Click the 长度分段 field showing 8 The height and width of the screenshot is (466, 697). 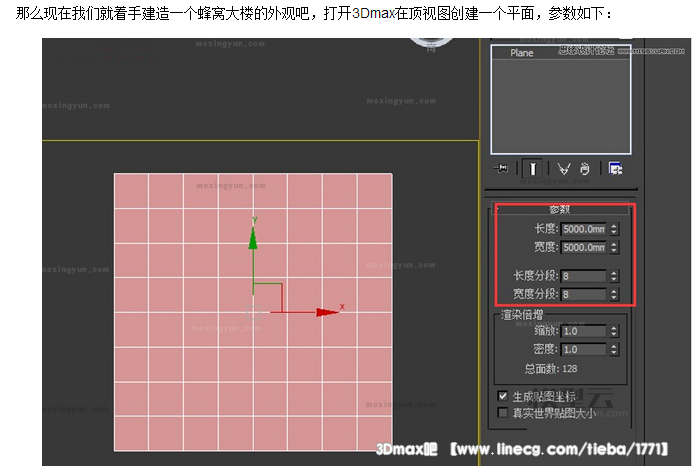pyautogui.click(x=584, y=276)
